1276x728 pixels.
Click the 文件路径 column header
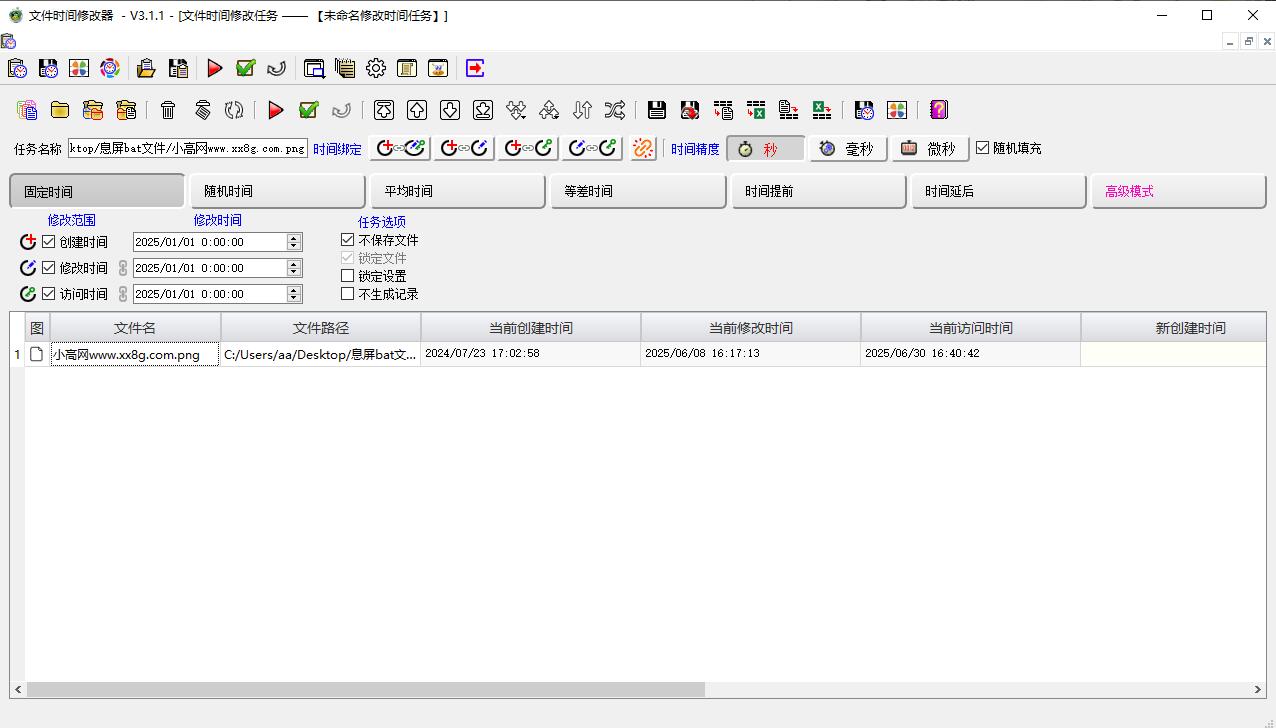[321, 328]
